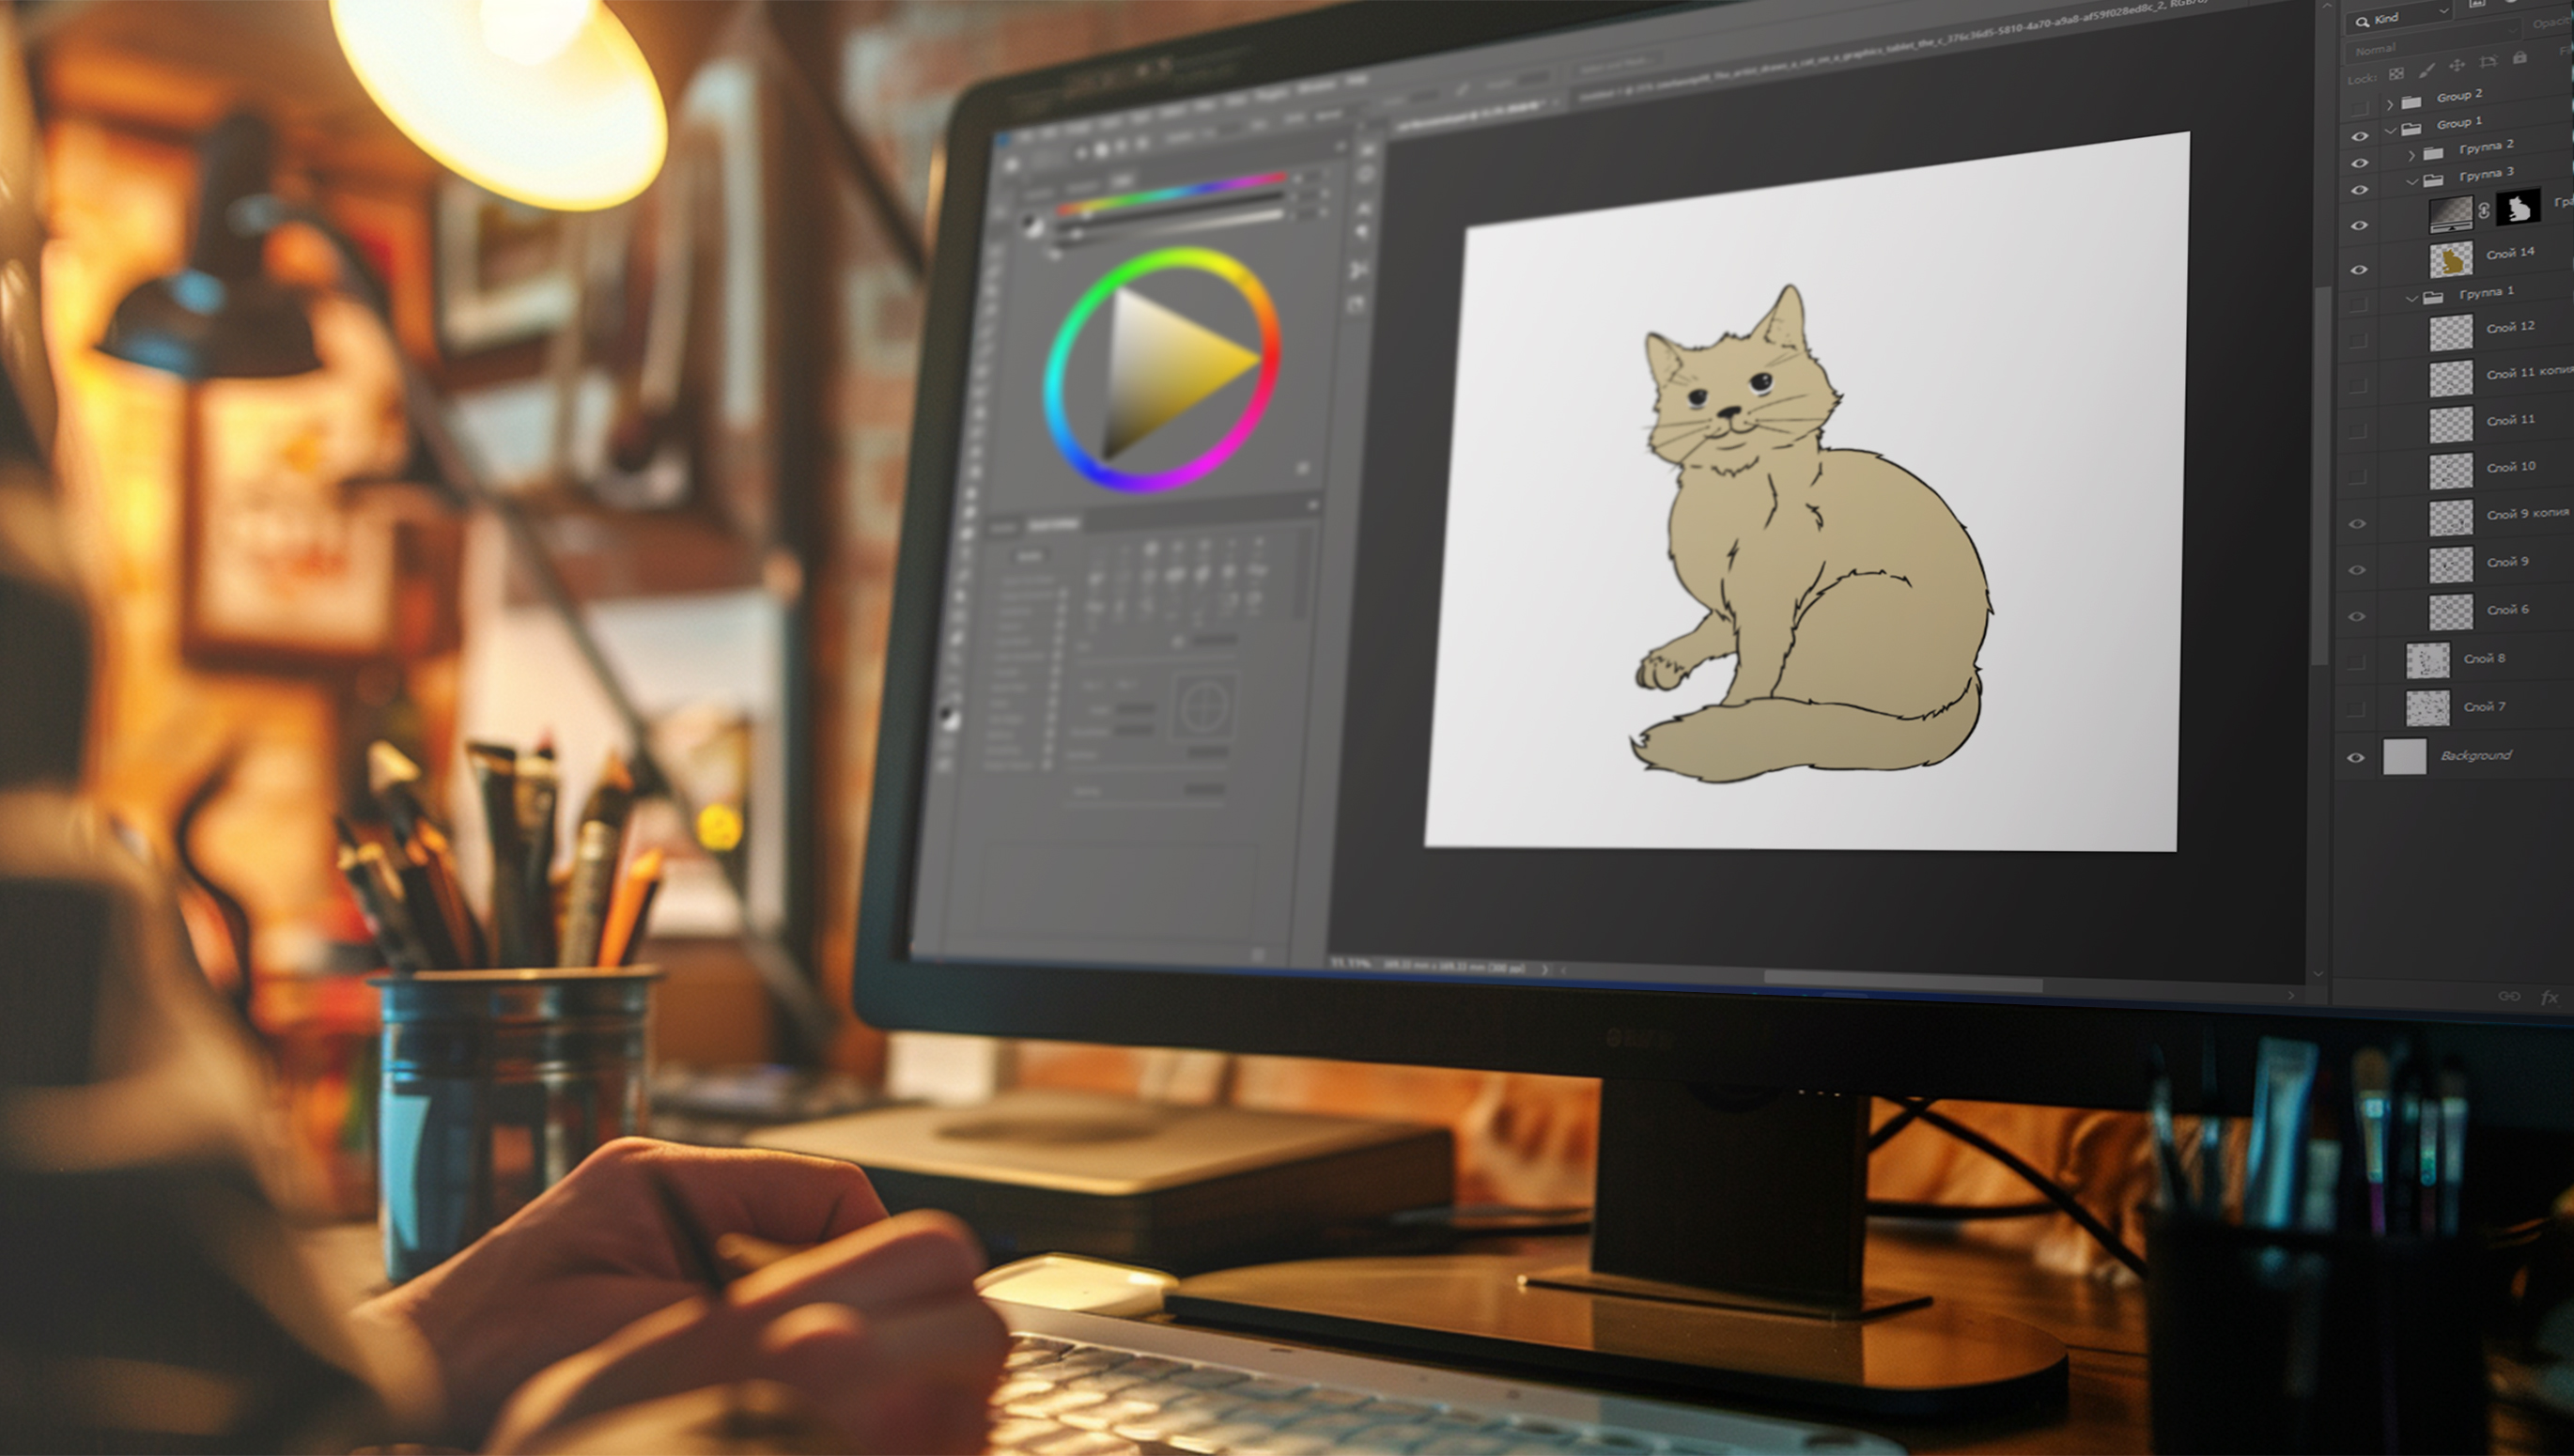Collapse the Группа 3 folder
Viewport: 2574px width, 1456px height.
click(x=2412, y=181)
